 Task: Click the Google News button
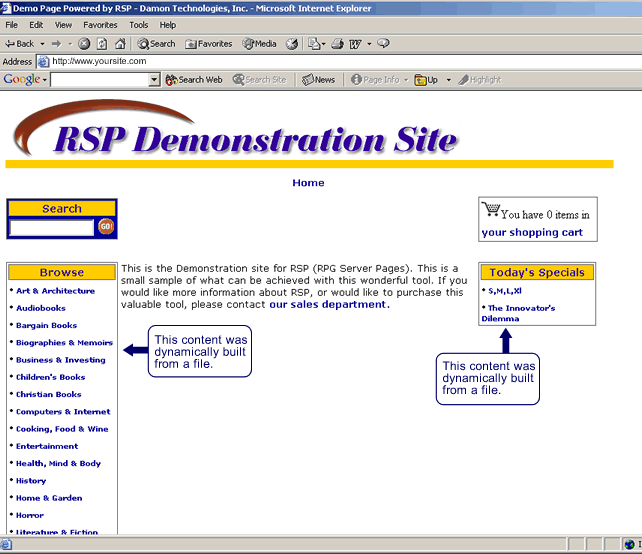tap(319, 80)
